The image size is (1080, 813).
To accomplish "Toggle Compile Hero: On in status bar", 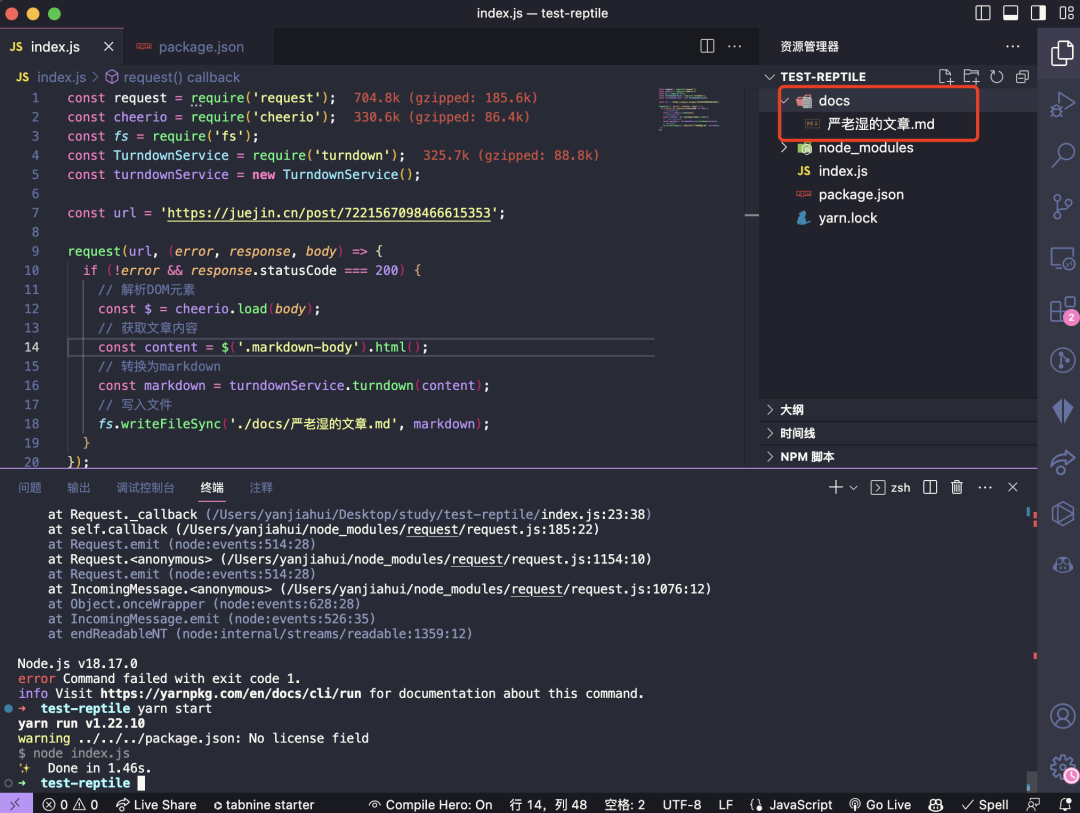I will (430, 804).
